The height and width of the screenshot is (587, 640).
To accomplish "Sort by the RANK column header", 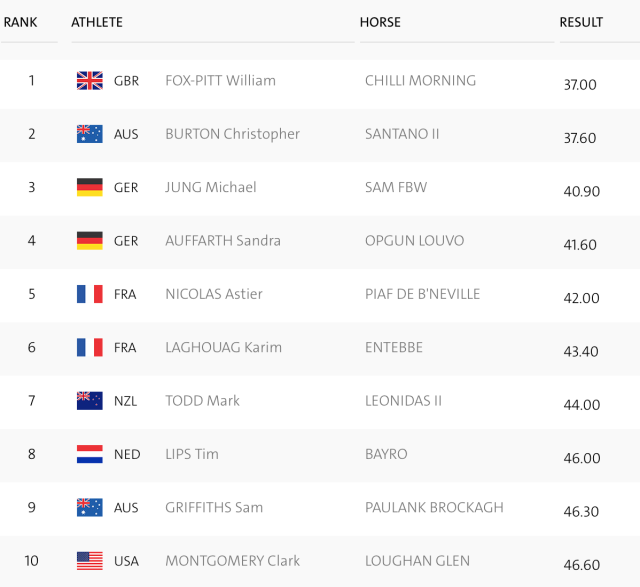I will (x=20, y=22).
